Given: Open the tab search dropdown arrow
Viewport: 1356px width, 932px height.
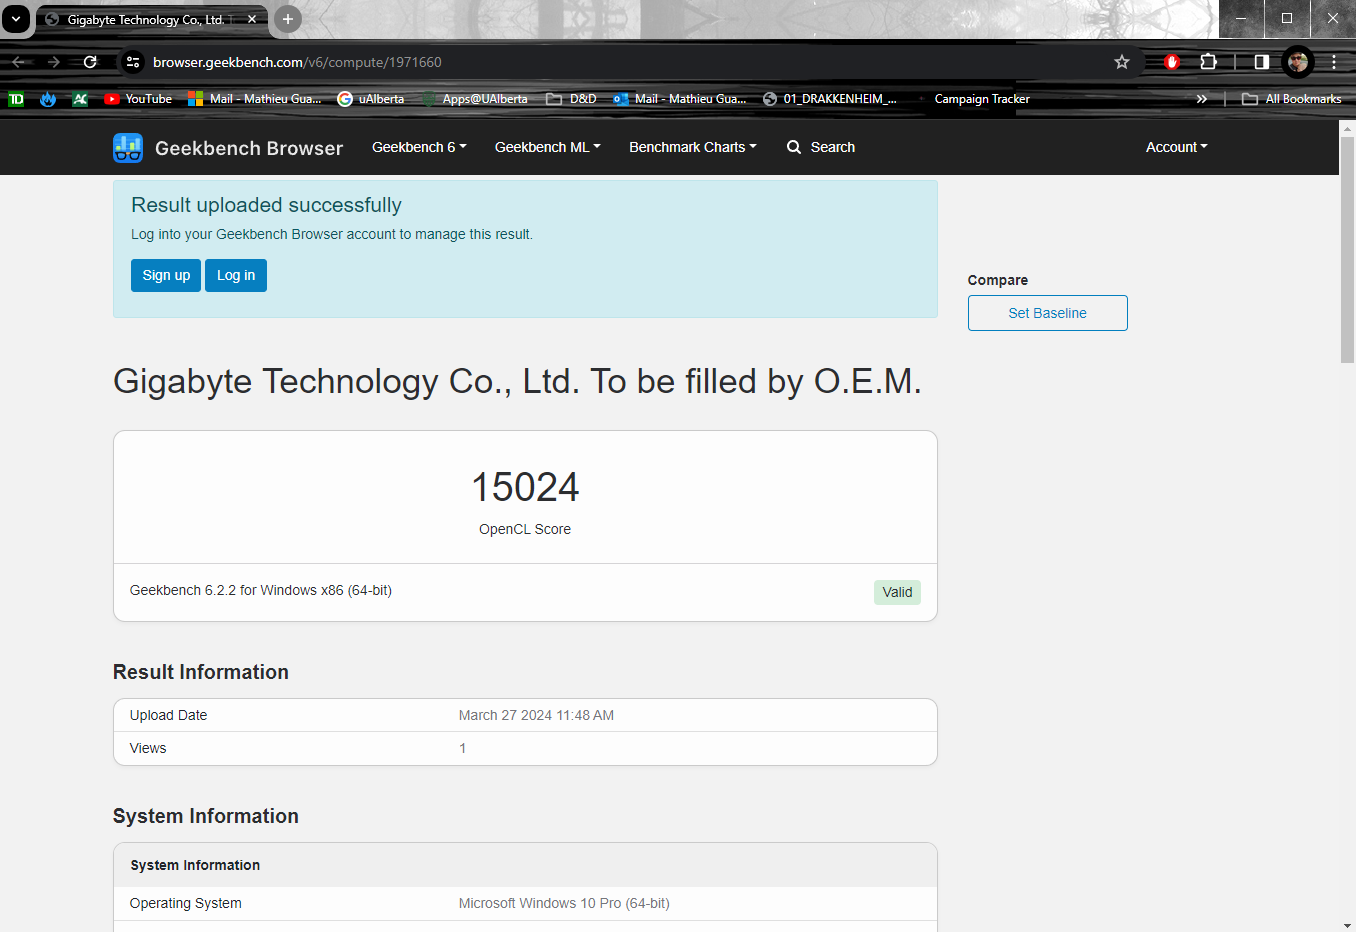Looking at the screenshot, I should coord(16,19).
